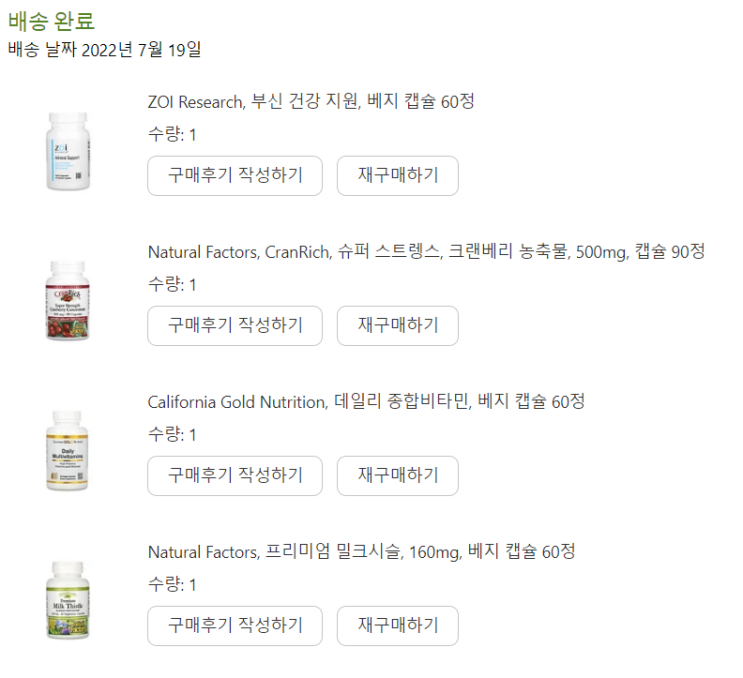Reorder the Natural Factors 밀크시슬 capsules
The width and height of the screenshot is (743, 678).
click(398, 625)
